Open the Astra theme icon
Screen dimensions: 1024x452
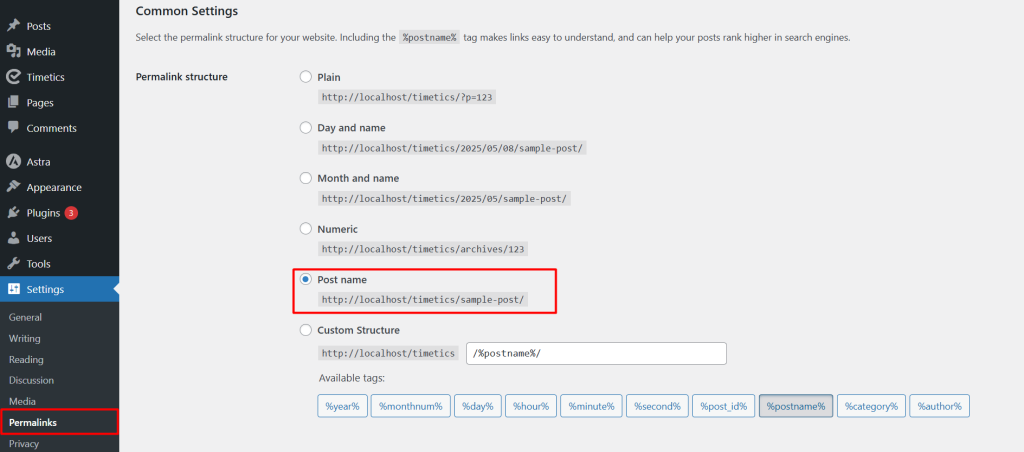(x=13, y=161)
